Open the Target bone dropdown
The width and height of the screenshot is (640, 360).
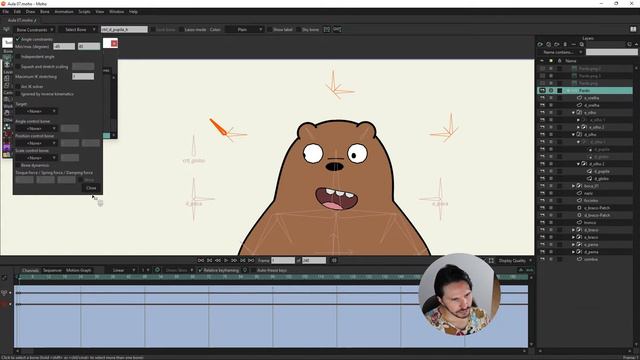coord(36,111)
